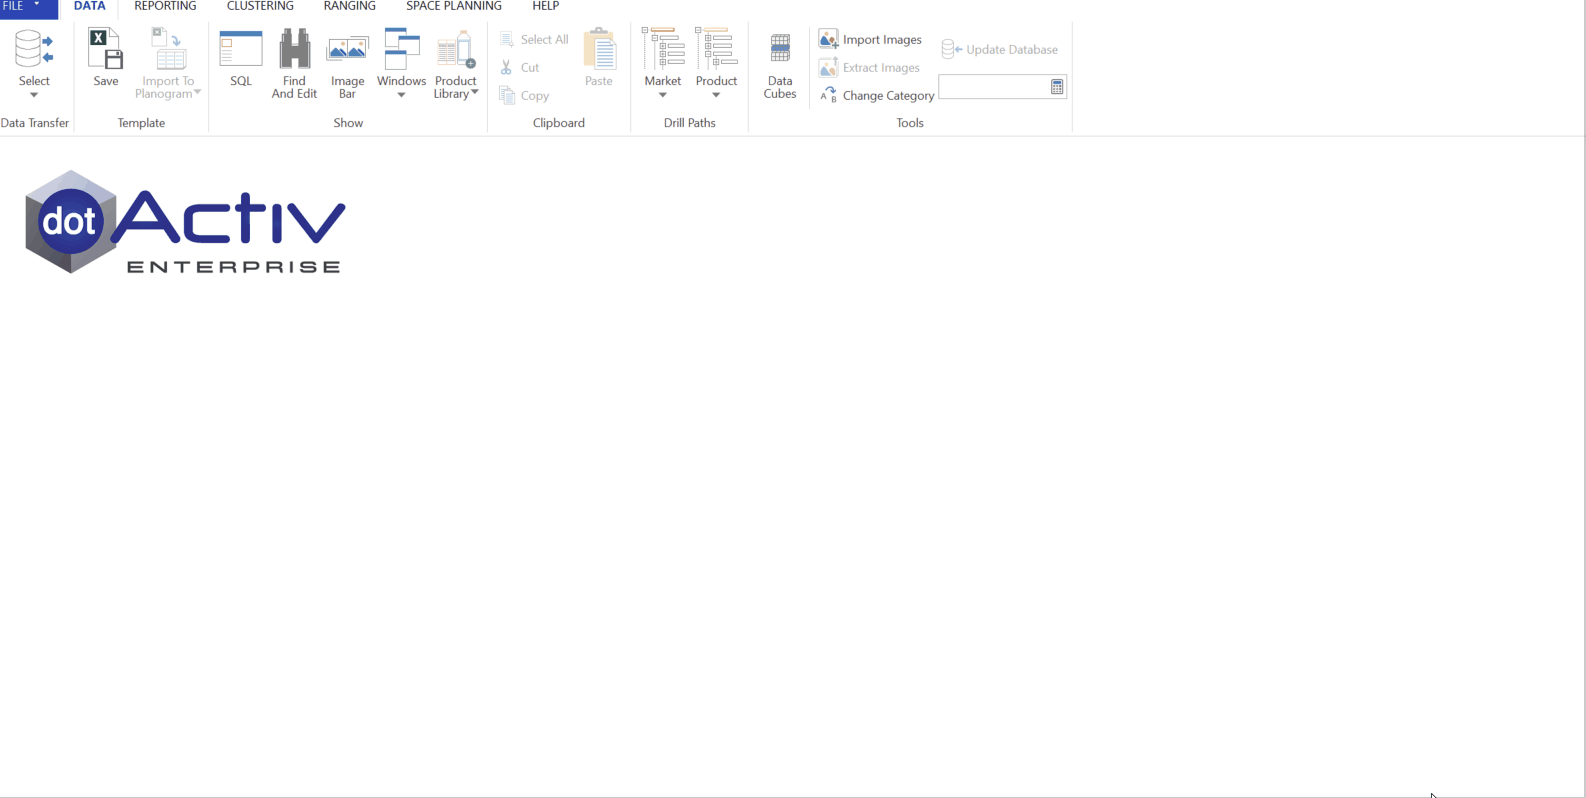
Task: Click the Import Images label
Action: click(882, 40)
